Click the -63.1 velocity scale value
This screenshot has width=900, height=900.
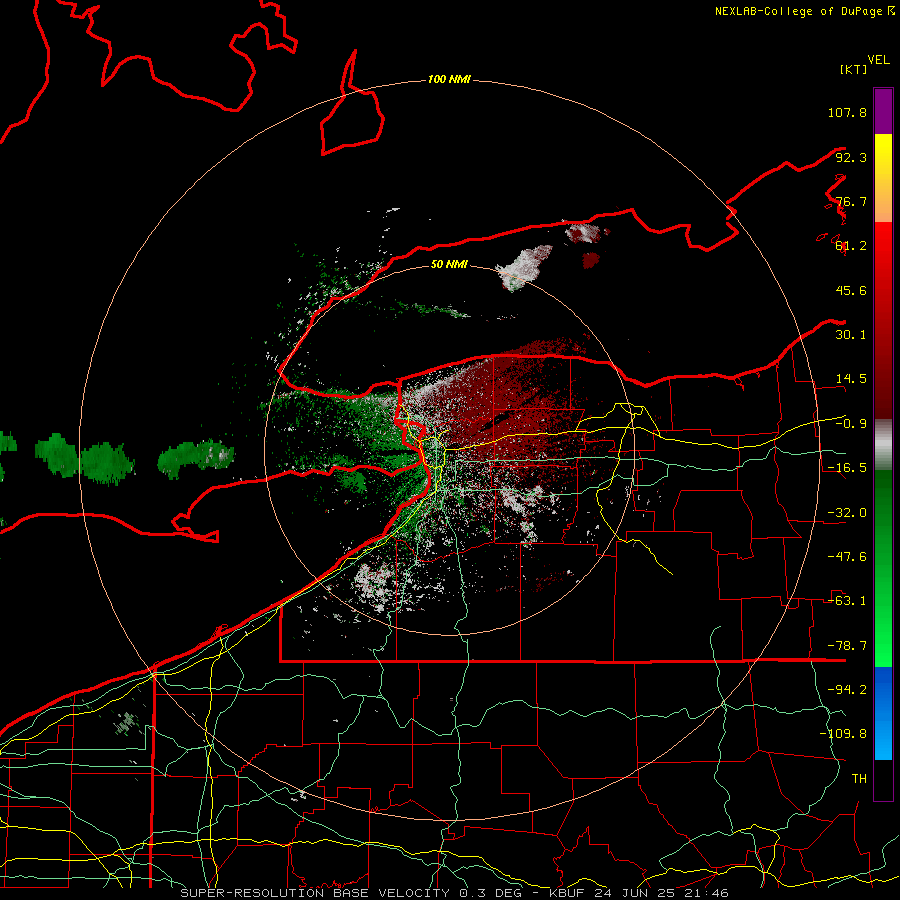click(847, 601)
